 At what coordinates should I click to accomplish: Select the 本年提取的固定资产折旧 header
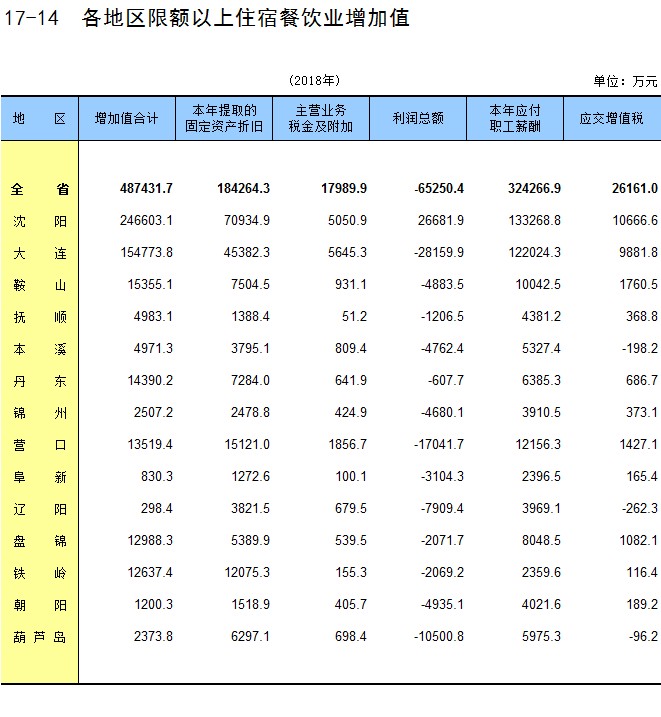(x=224, y=118)
